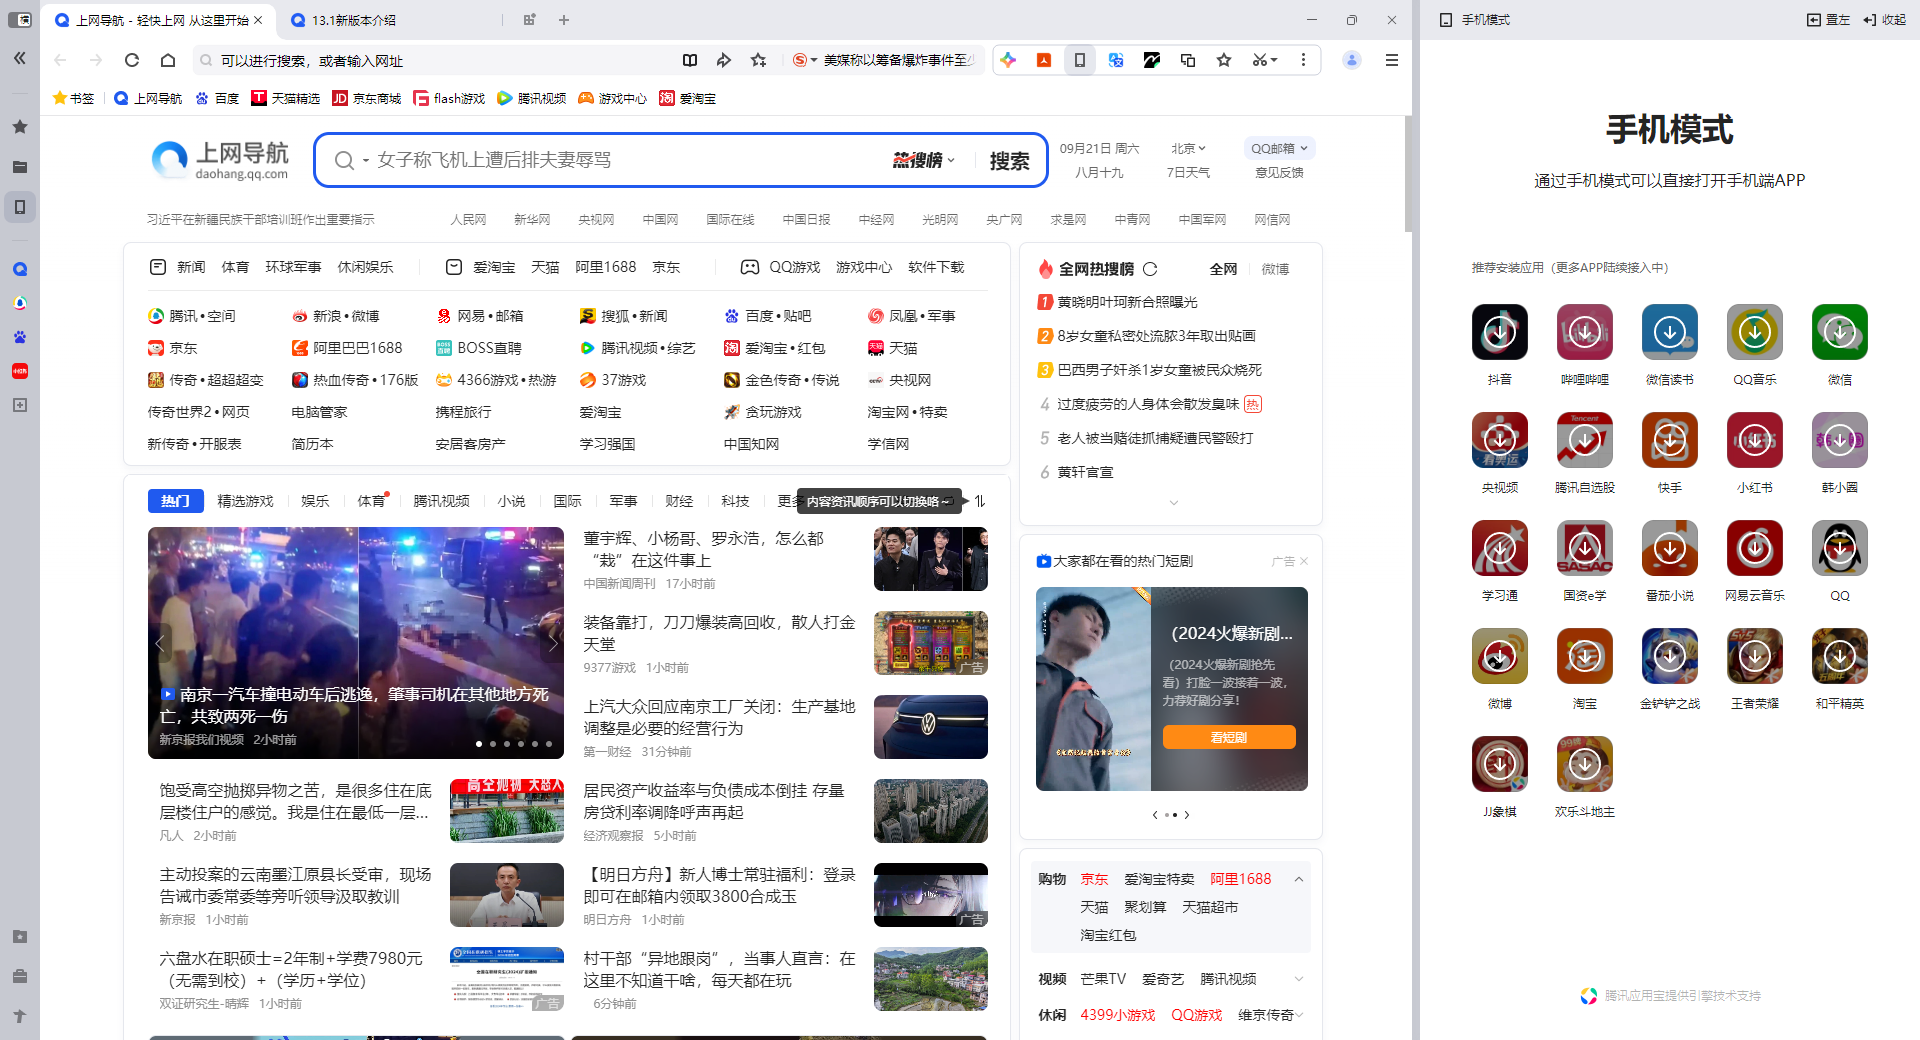1920x1040 pixels.
Task: Toggle the phone mode toolbar button
Action: click(1080, 60)
